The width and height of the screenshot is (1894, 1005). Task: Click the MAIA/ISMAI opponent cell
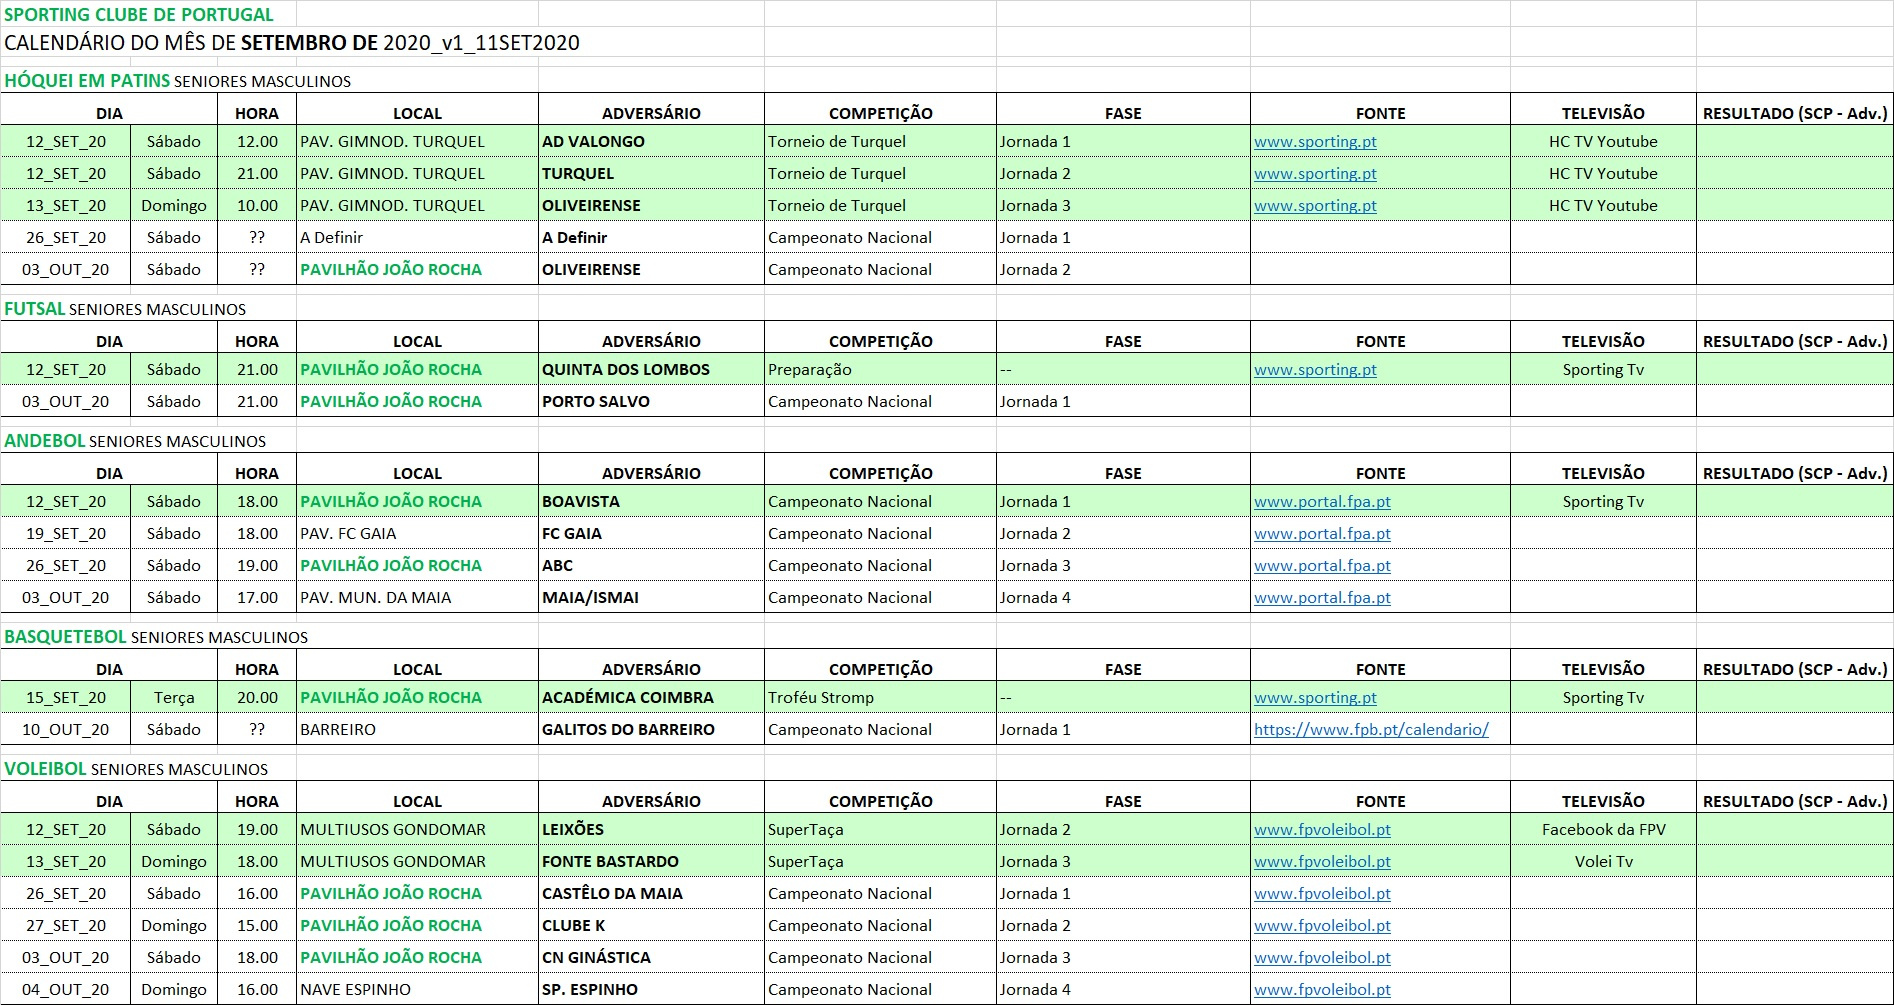(x=651, y=598)
